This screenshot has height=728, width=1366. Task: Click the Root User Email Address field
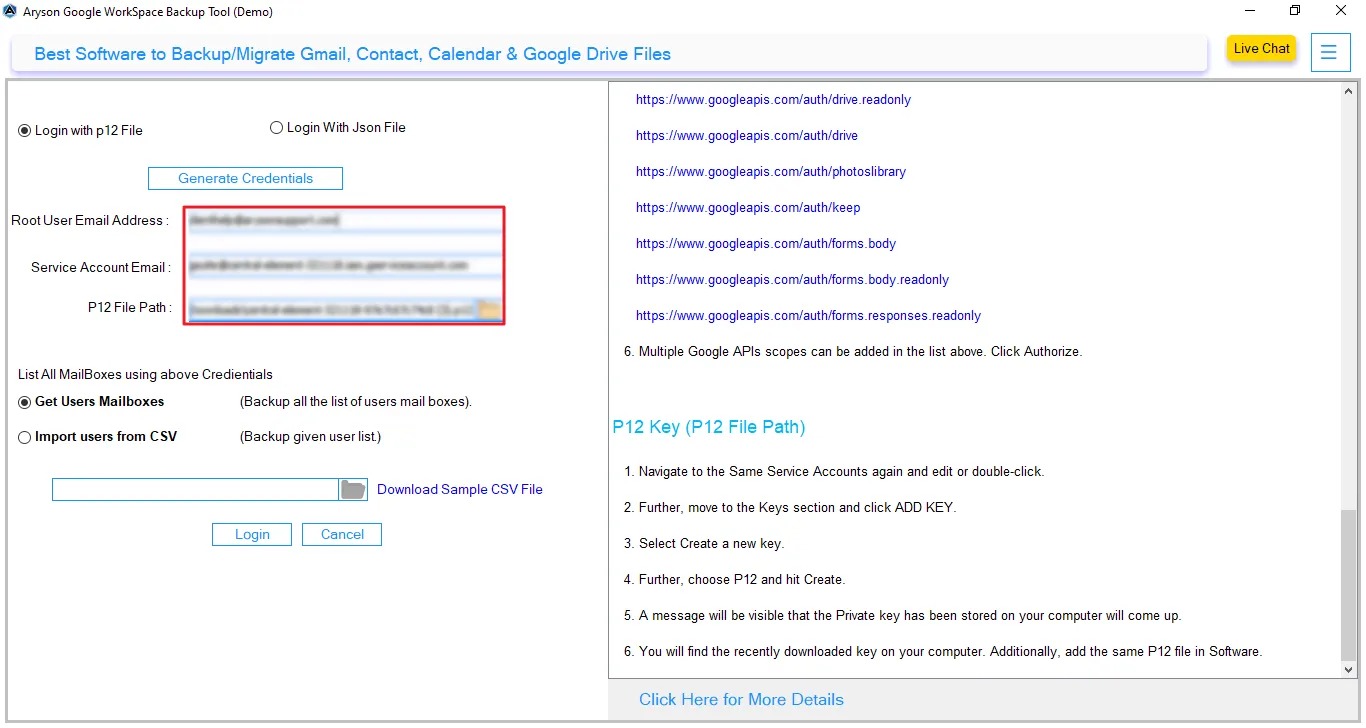[x=344, y=220]
